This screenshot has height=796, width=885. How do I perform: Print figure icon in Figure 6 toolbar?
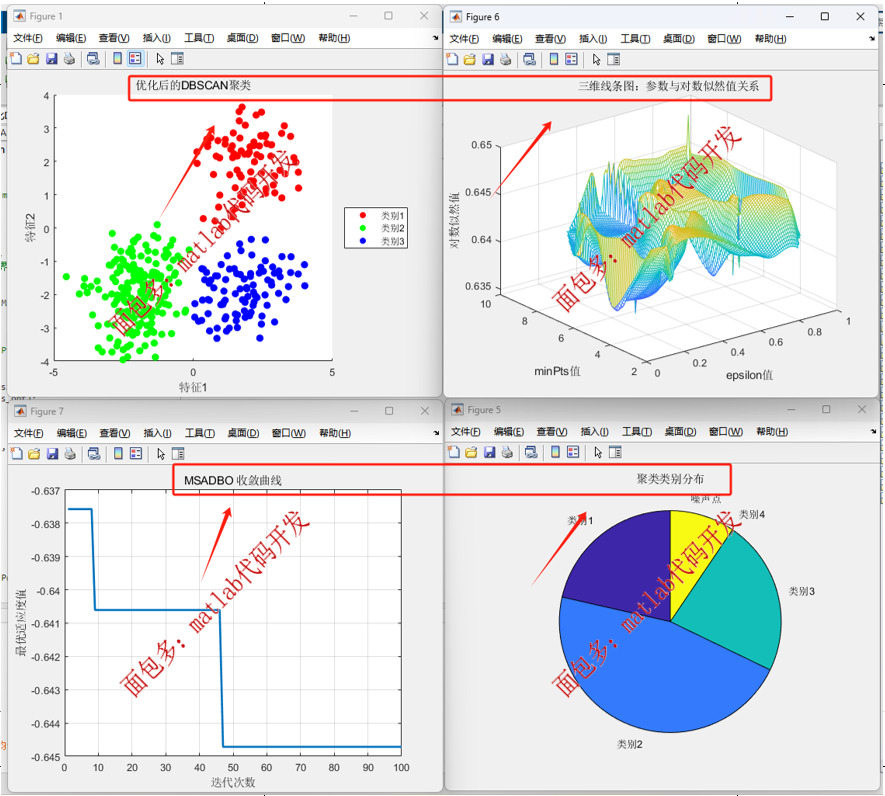pyautogui.click(x=506, y=59)
